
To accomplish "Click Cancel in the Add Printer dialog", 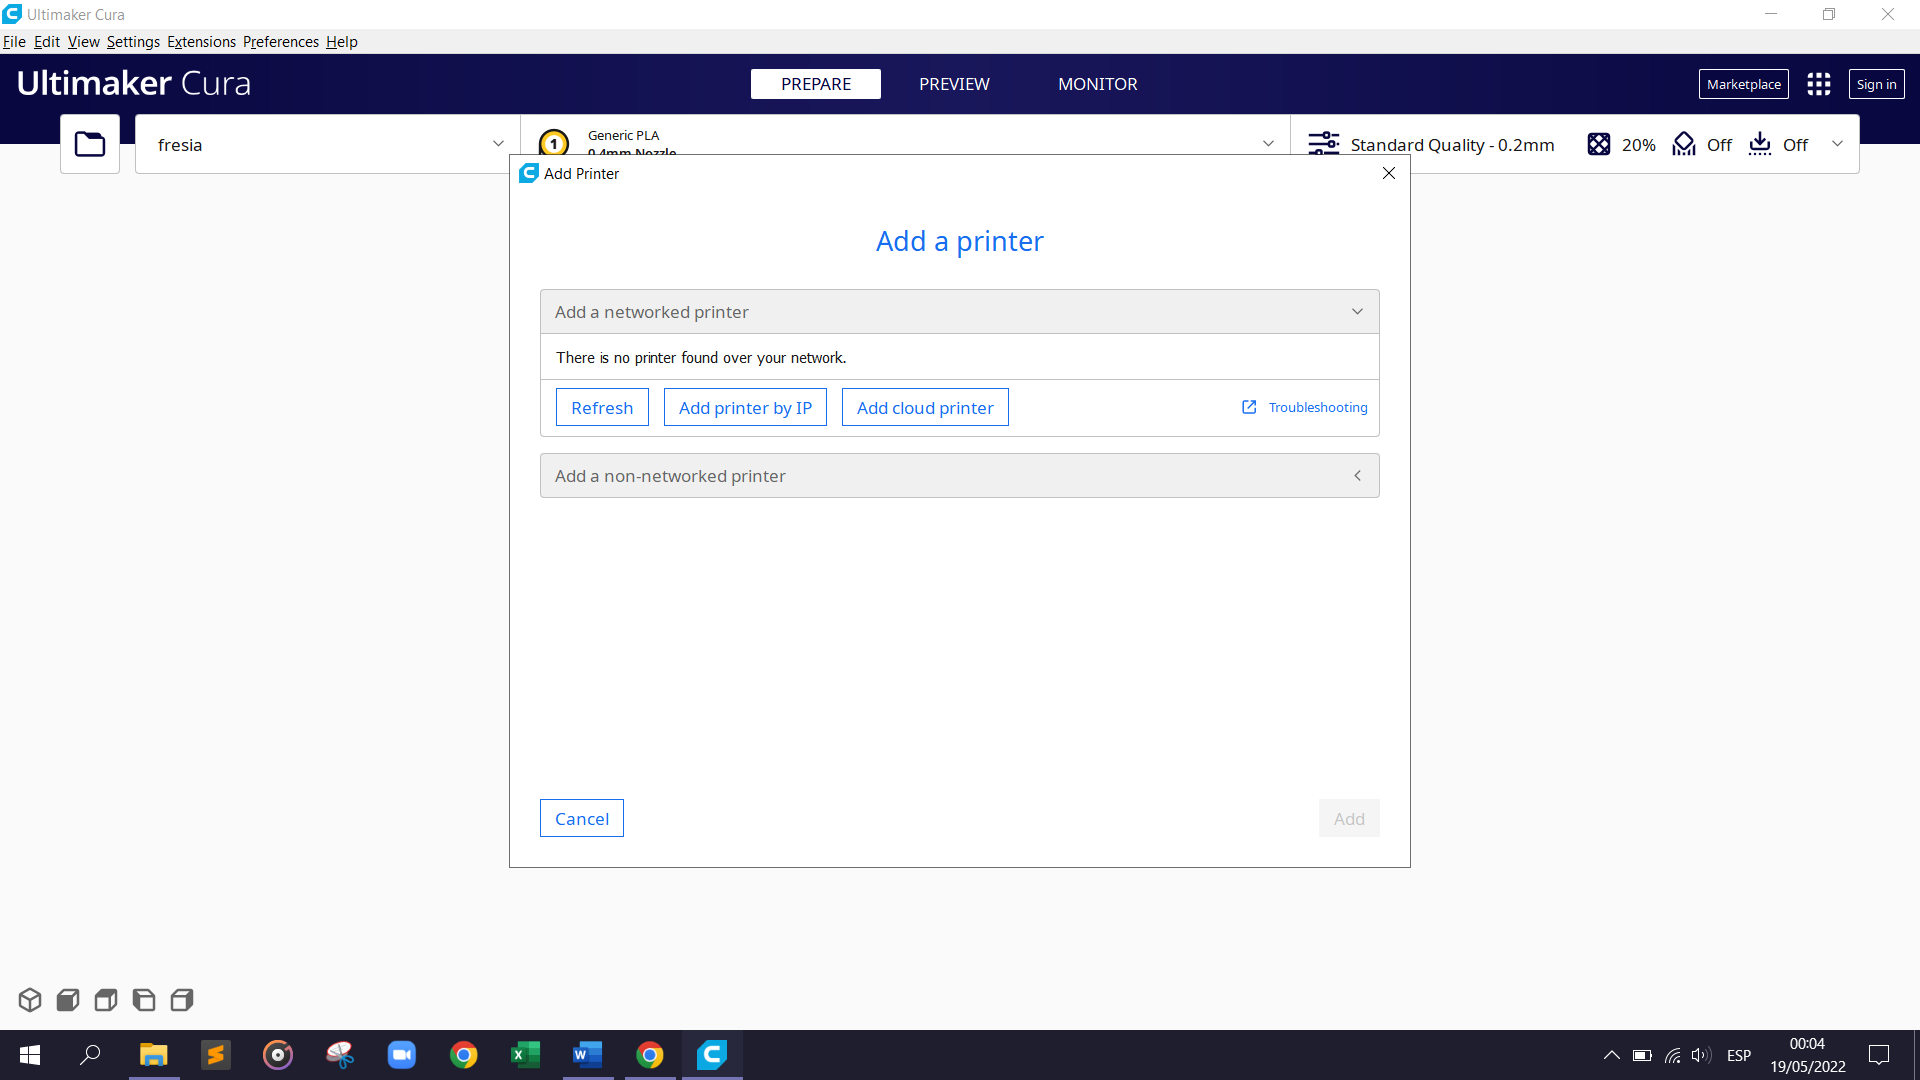I will pyautogui.click(x=581, y=818).
